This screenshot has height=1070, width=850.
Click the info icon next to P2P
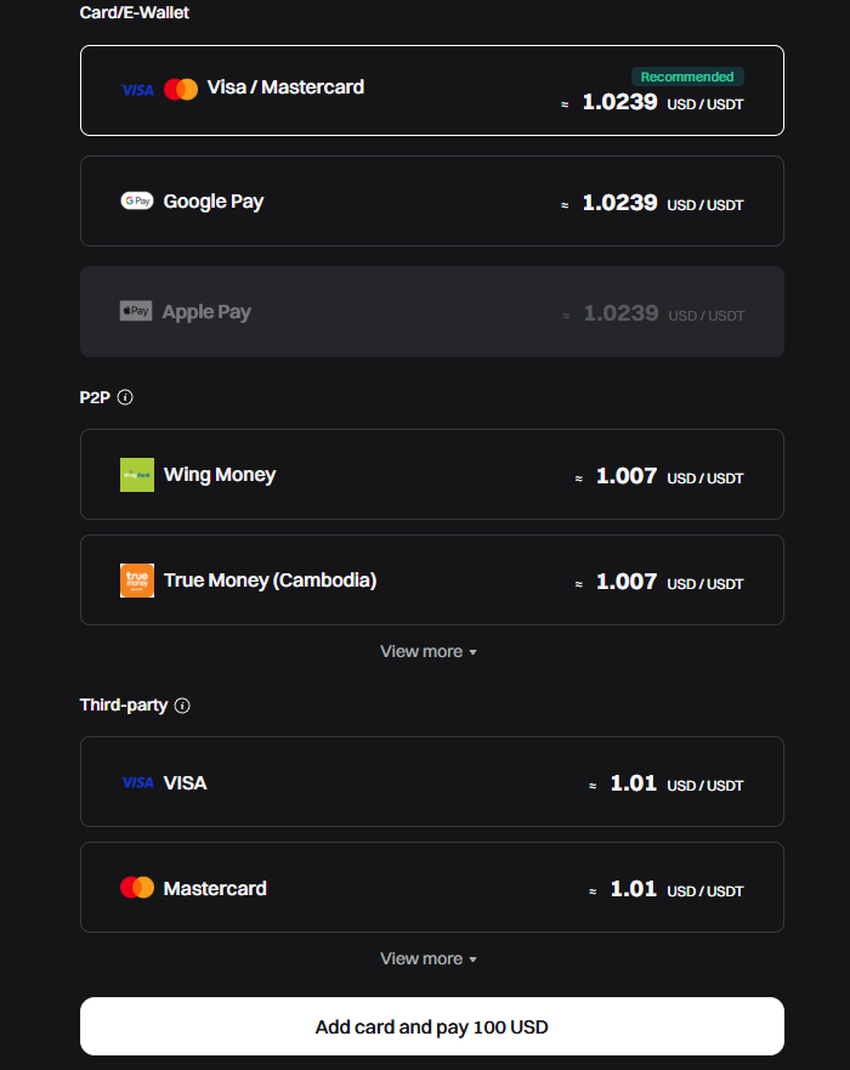pos(125,397)
